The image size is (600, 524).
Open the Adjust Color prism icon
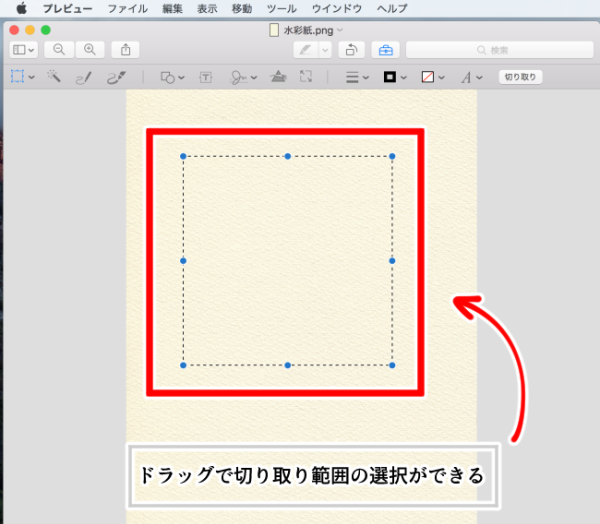tap(278, 77)
